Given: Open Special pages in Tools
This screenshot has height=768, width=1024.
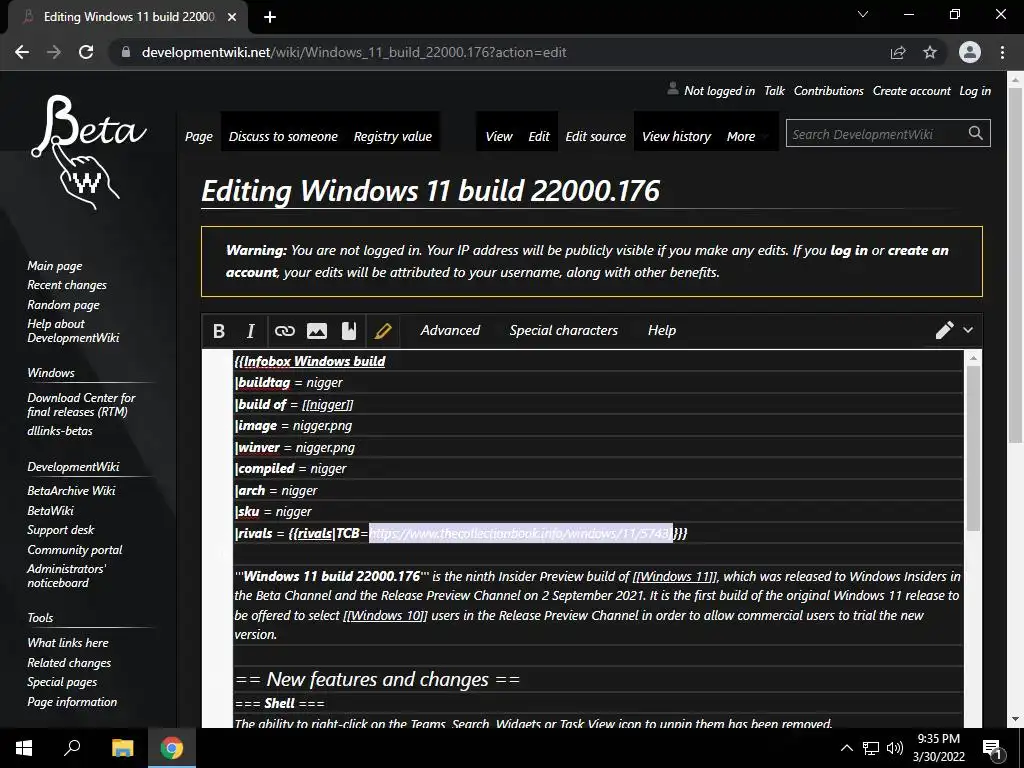Looking at the screenshot, I should coord(62,682).
